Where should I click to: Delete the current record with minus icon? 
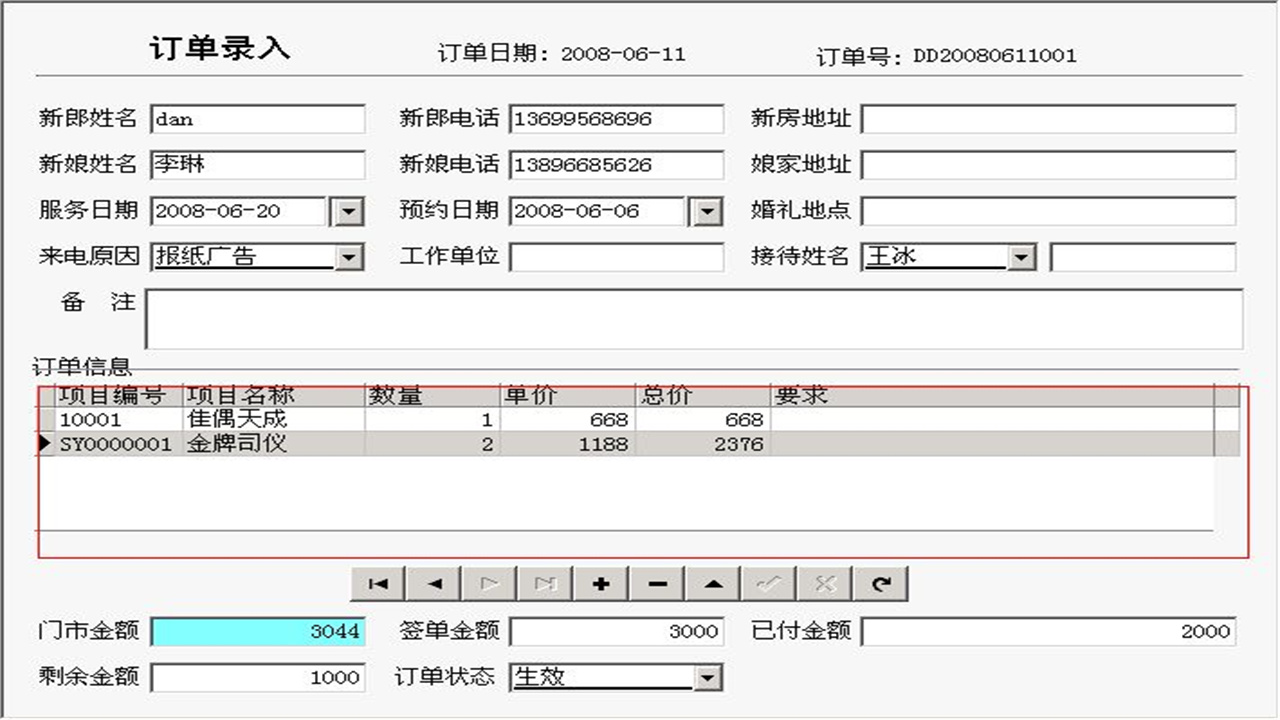tap(655, 584)
